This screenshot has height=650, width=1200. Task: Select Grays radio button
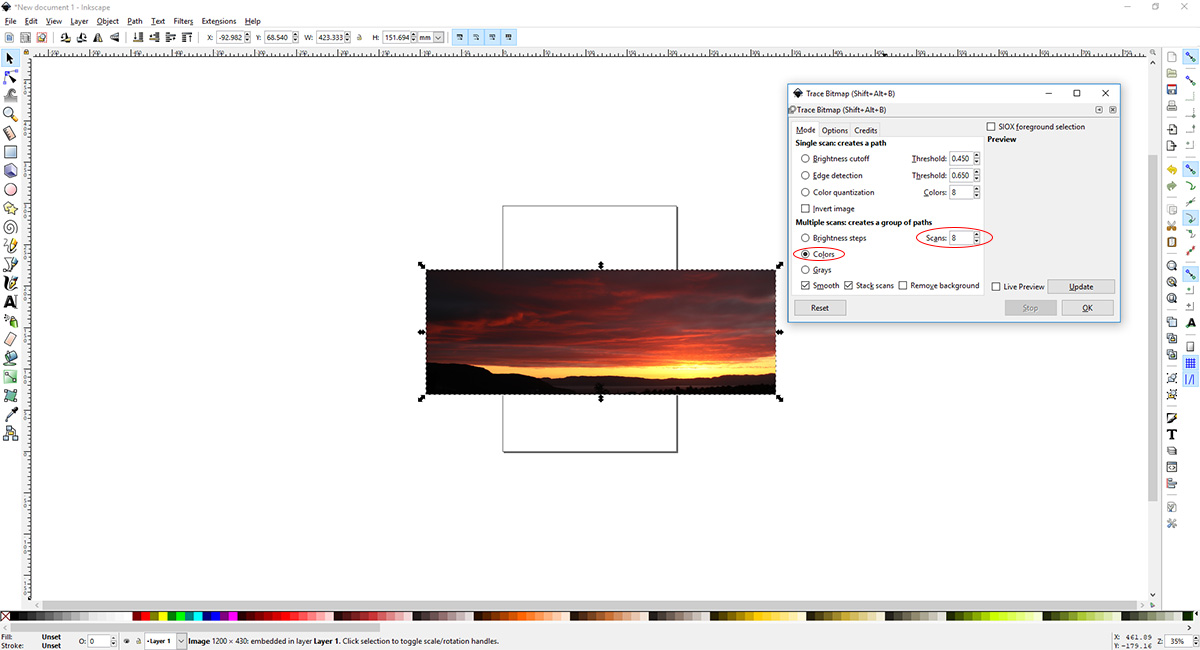pyautogui.click(x=805, y=270)
